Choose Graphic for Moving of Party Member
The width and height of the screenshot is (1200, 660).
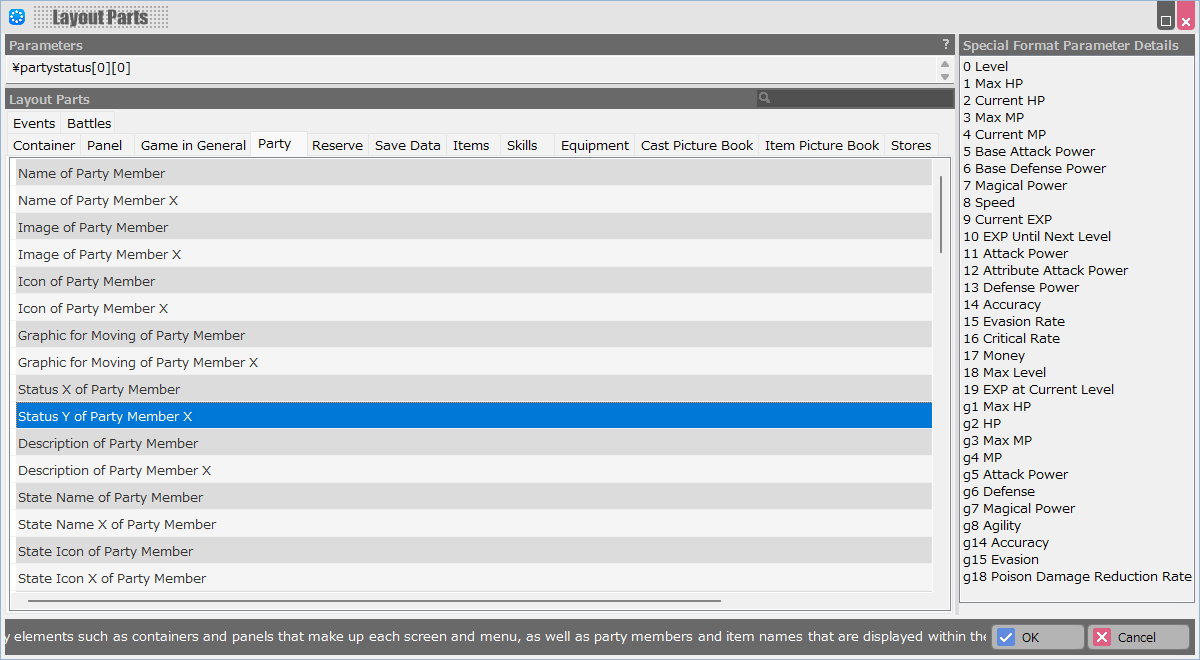[x=131, y=335]
